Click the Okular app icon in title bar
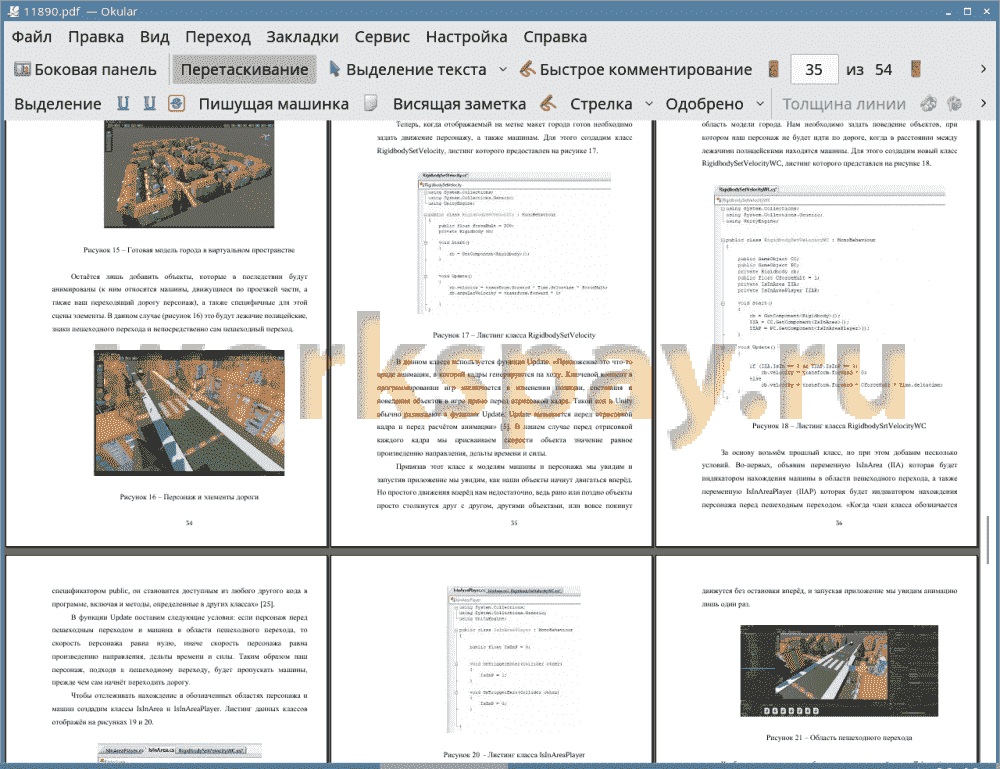The height and width of the screenshot is (769, 1000). [13, 11]
